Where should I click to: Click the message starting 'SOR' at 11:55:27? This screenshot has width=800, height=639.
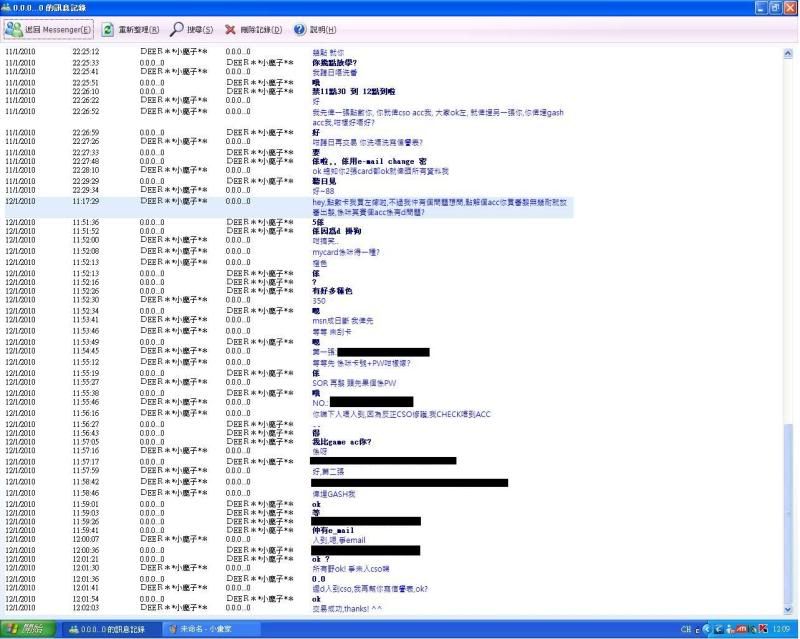[354, 383]
